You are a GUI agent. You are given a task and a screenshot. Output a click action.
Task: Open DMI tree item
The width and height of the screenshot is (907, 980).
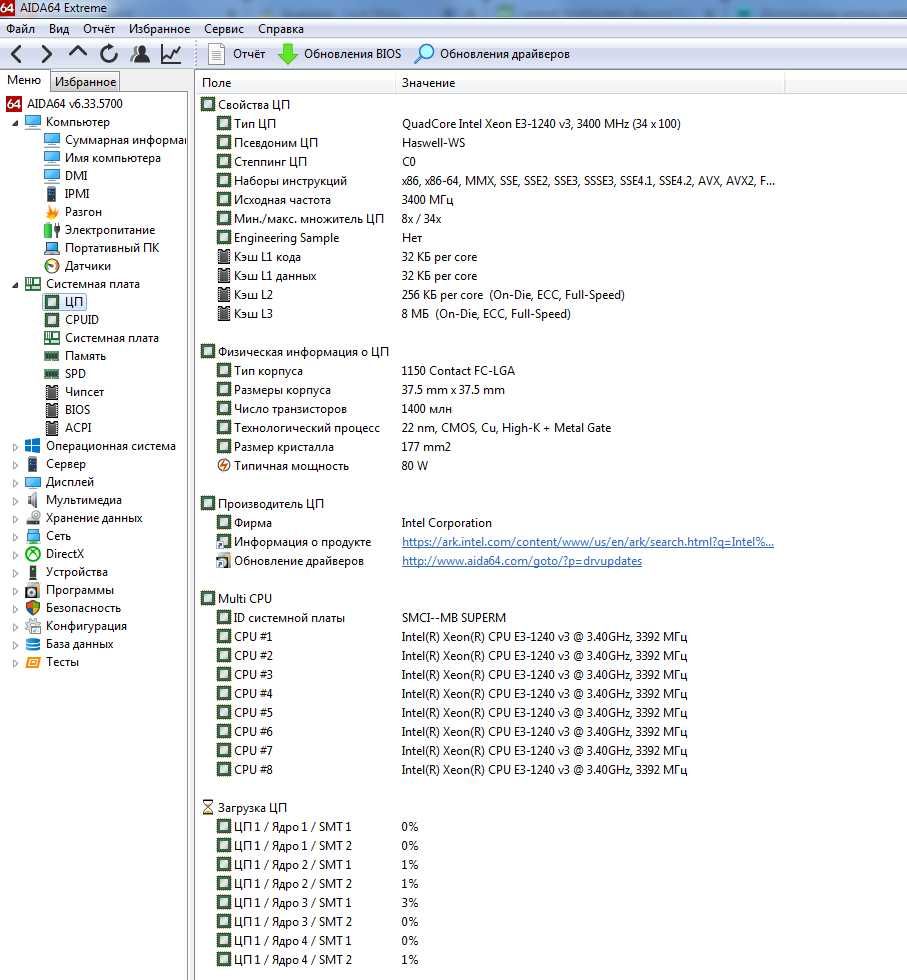pyautogui.click(x=66, y=176)
